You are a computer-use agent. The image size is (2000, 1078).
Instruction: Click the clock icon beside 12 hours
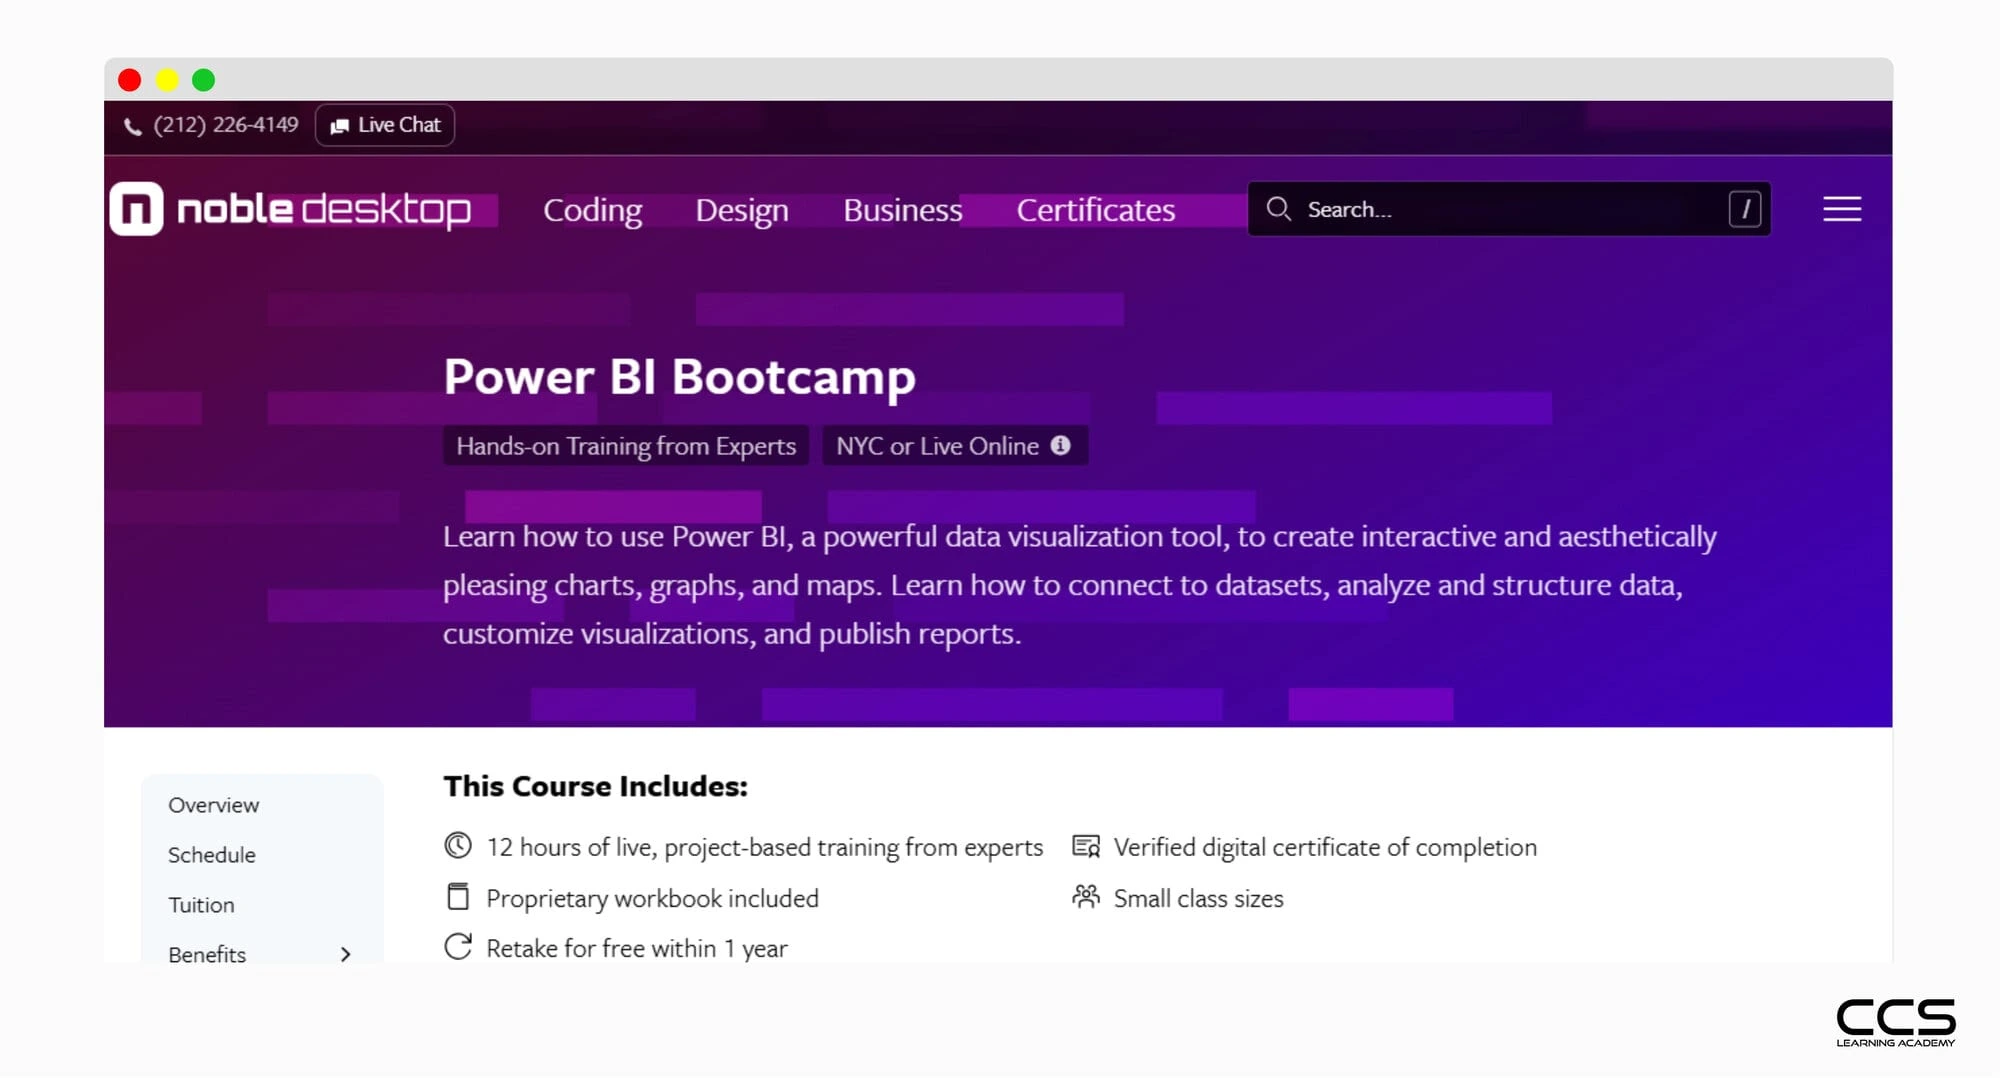pos(458,846)
